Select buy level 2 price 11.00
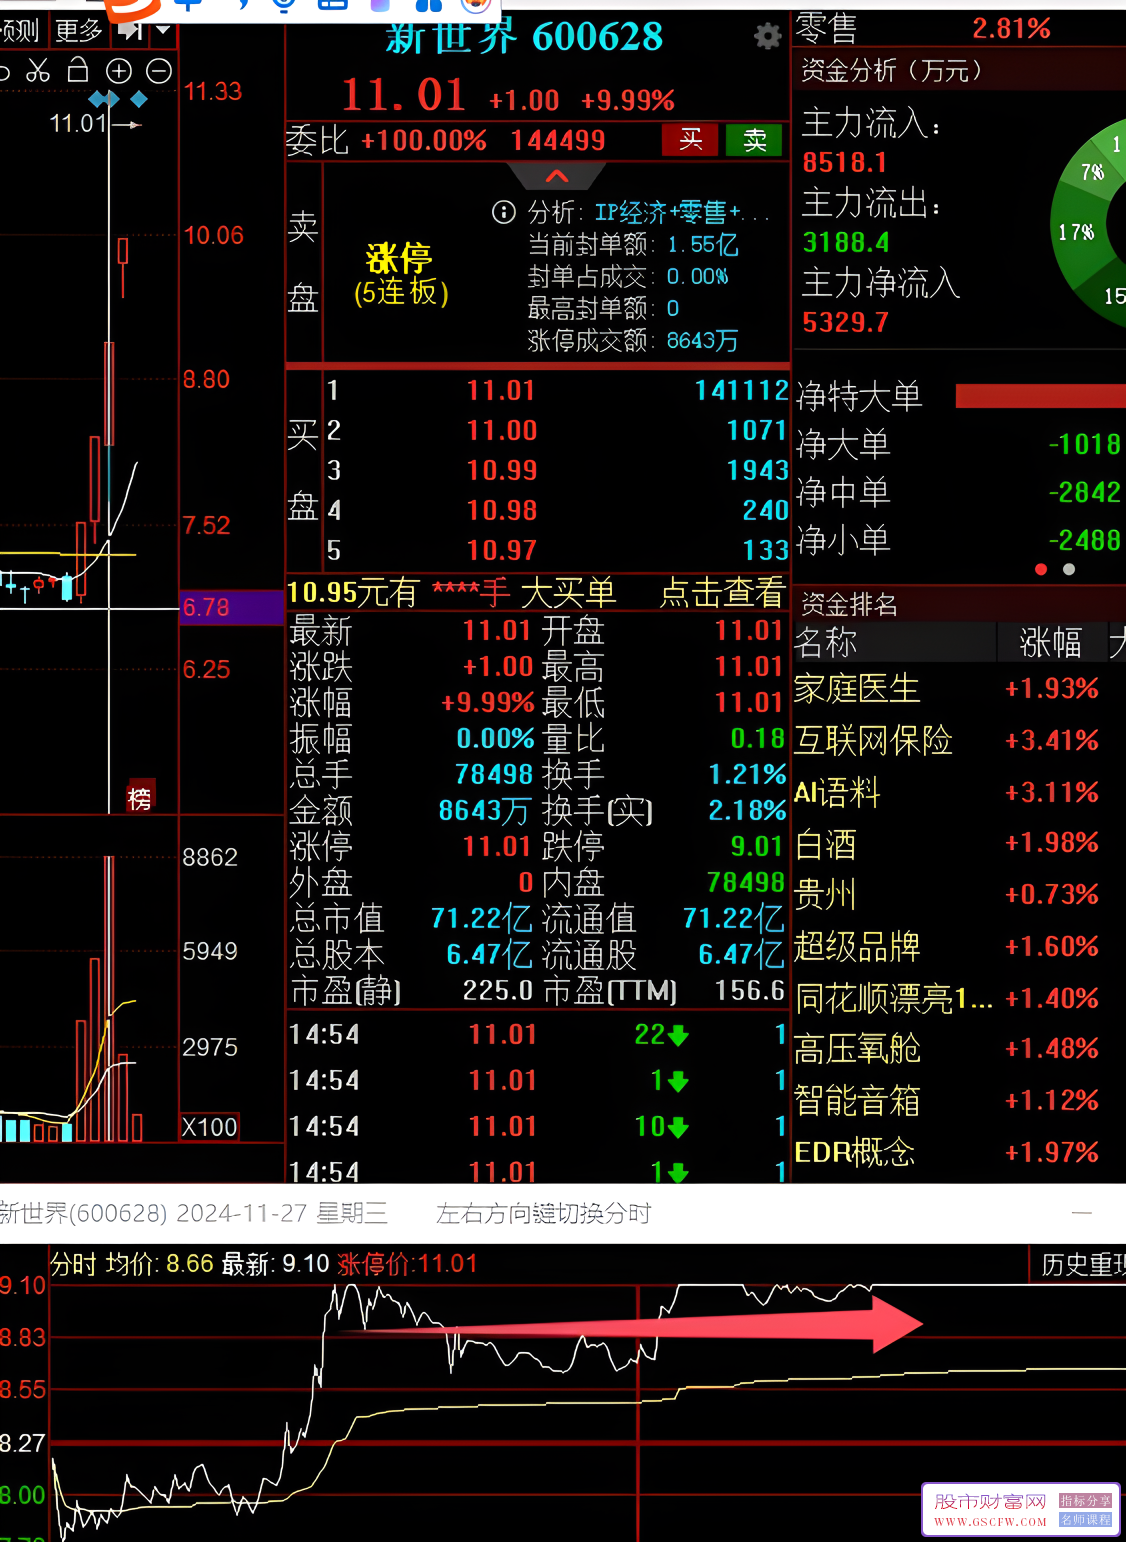 point(502,431)
